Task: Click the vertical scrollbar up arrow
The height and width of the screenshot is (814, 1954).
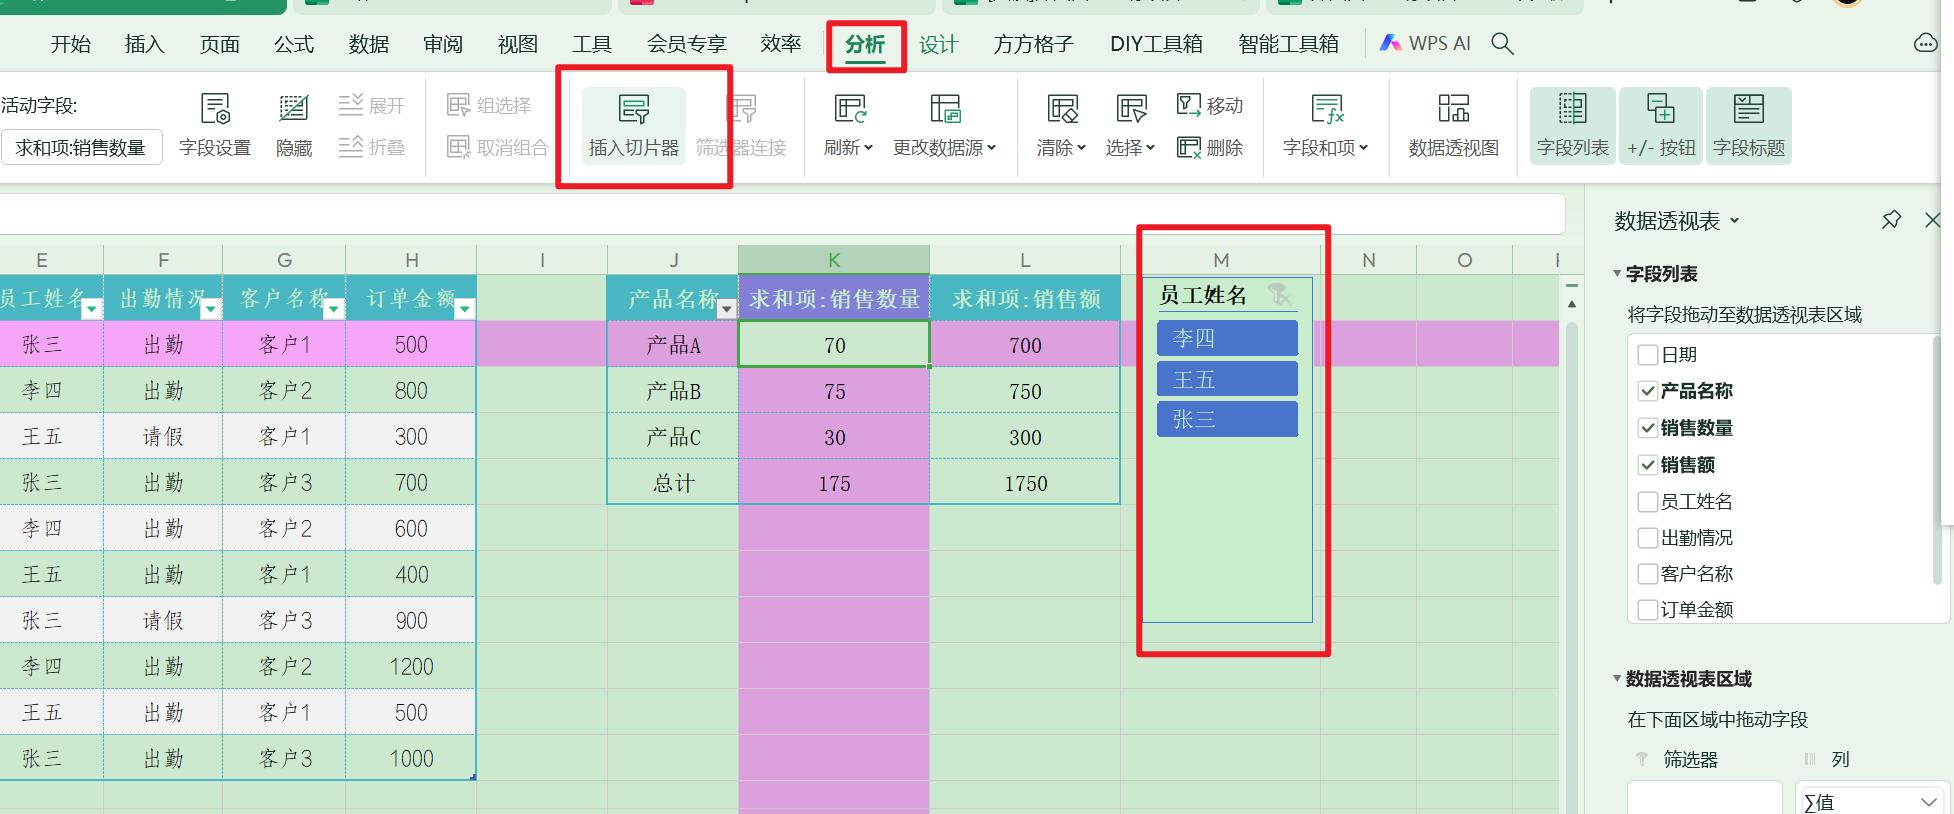Action: coord(1571,304)
